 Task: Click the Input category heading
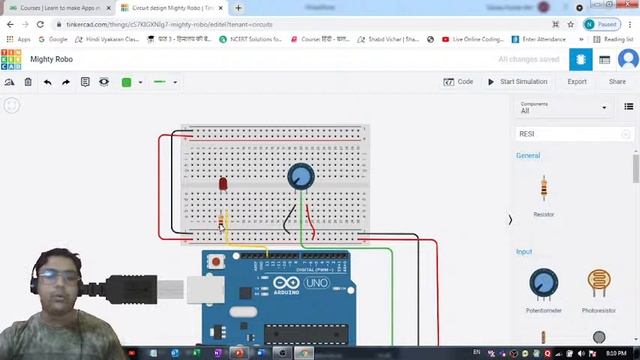point(524,251)
